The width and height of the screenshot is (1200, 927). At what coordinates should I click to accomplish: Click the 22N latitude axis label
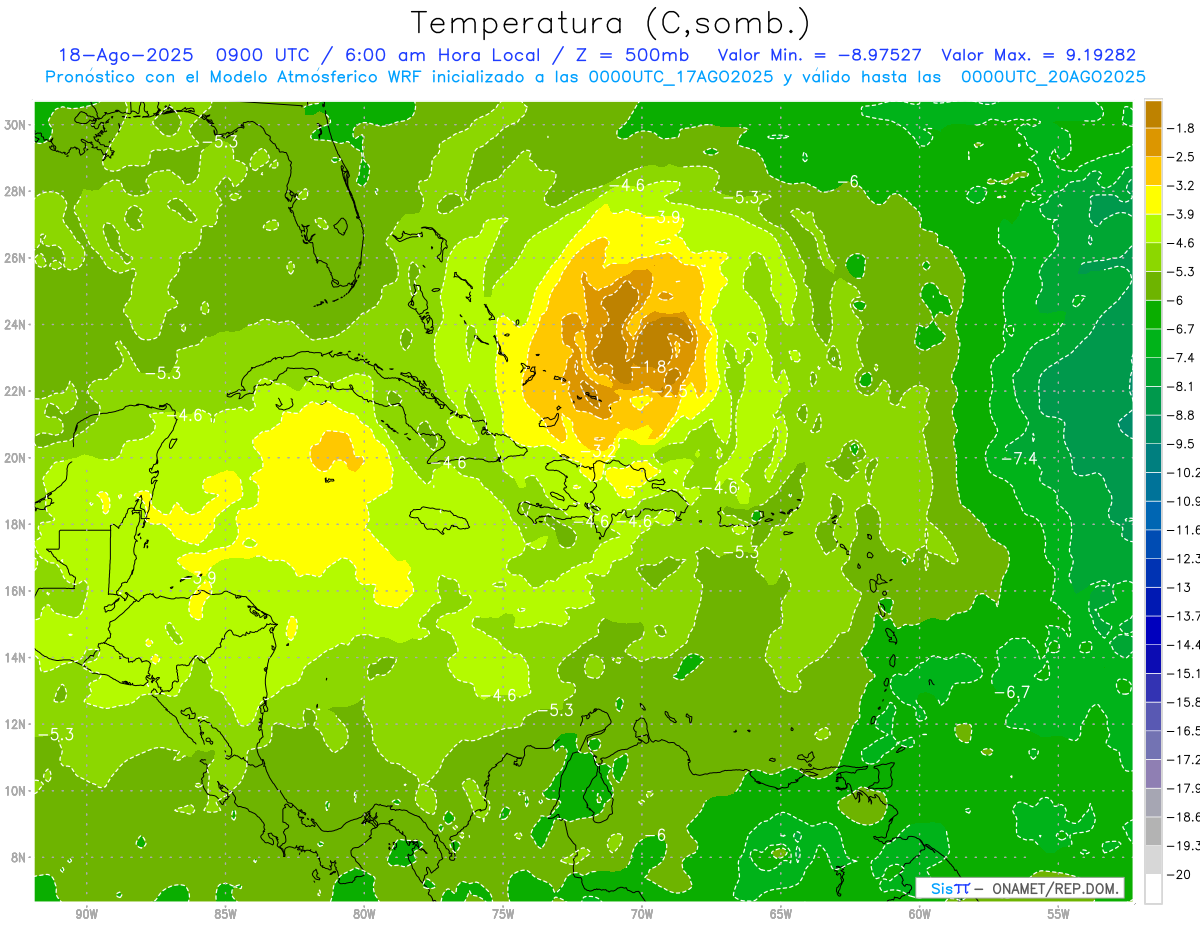click(x=16, y=391)
